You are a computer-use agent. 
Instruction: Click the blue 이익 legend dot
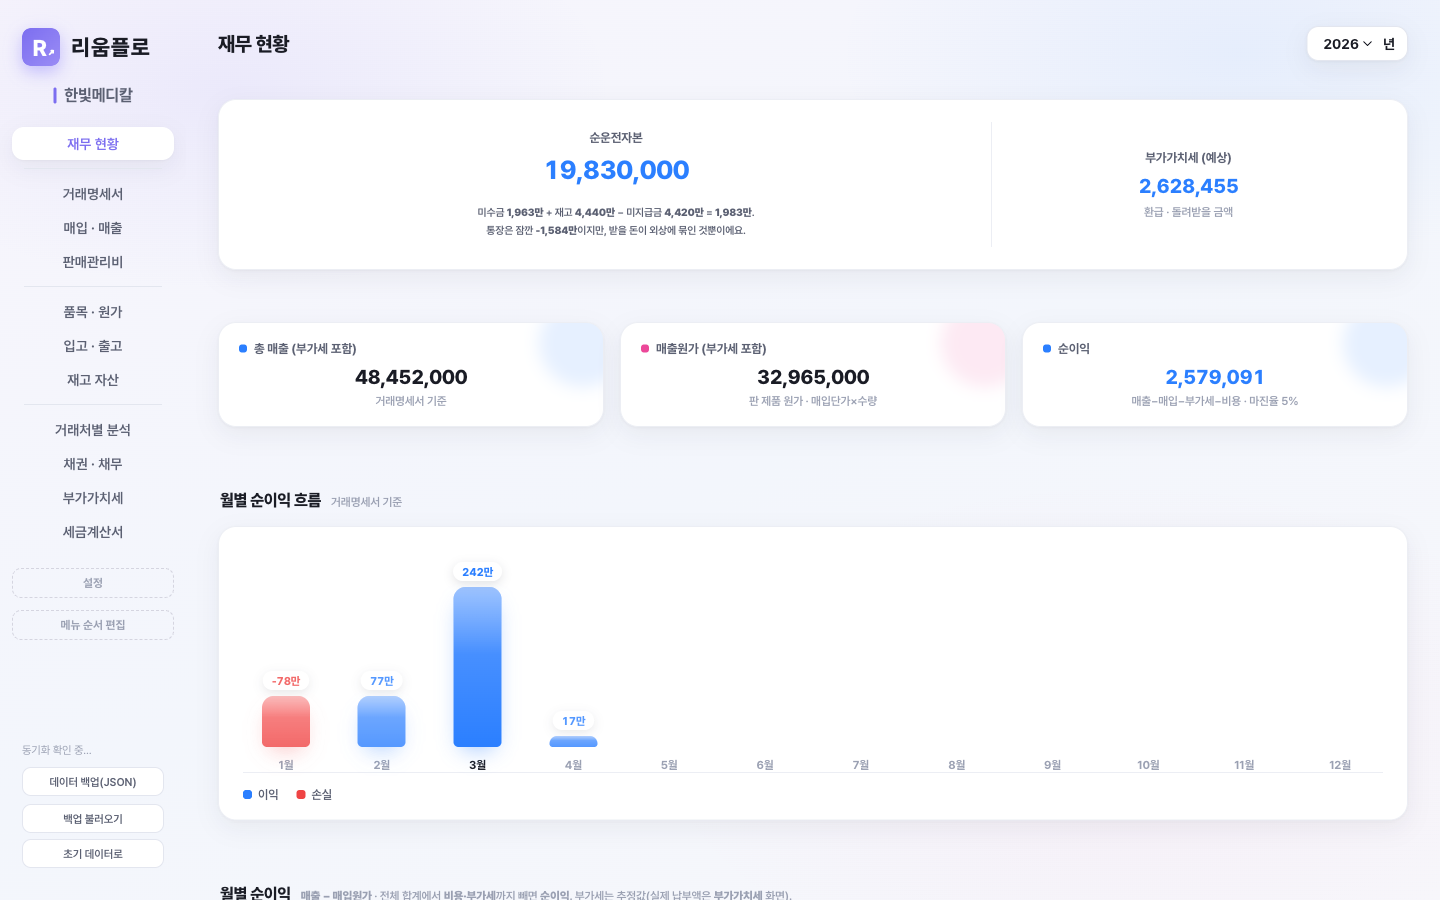[x=247, y=794]
